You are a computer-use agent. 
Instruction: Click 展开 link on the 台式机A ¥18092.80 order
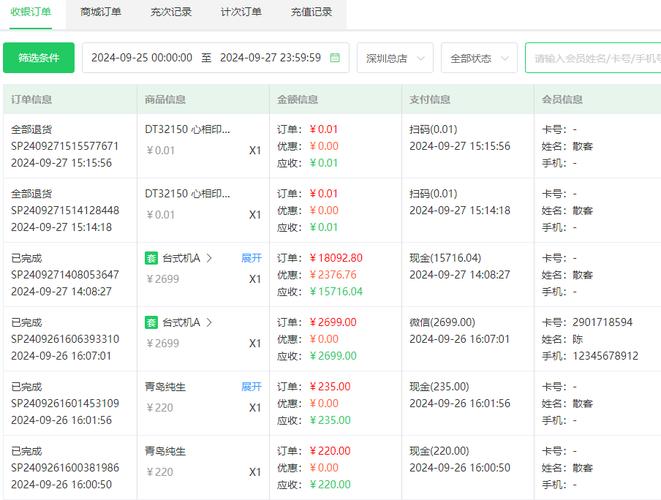(252, 258)
